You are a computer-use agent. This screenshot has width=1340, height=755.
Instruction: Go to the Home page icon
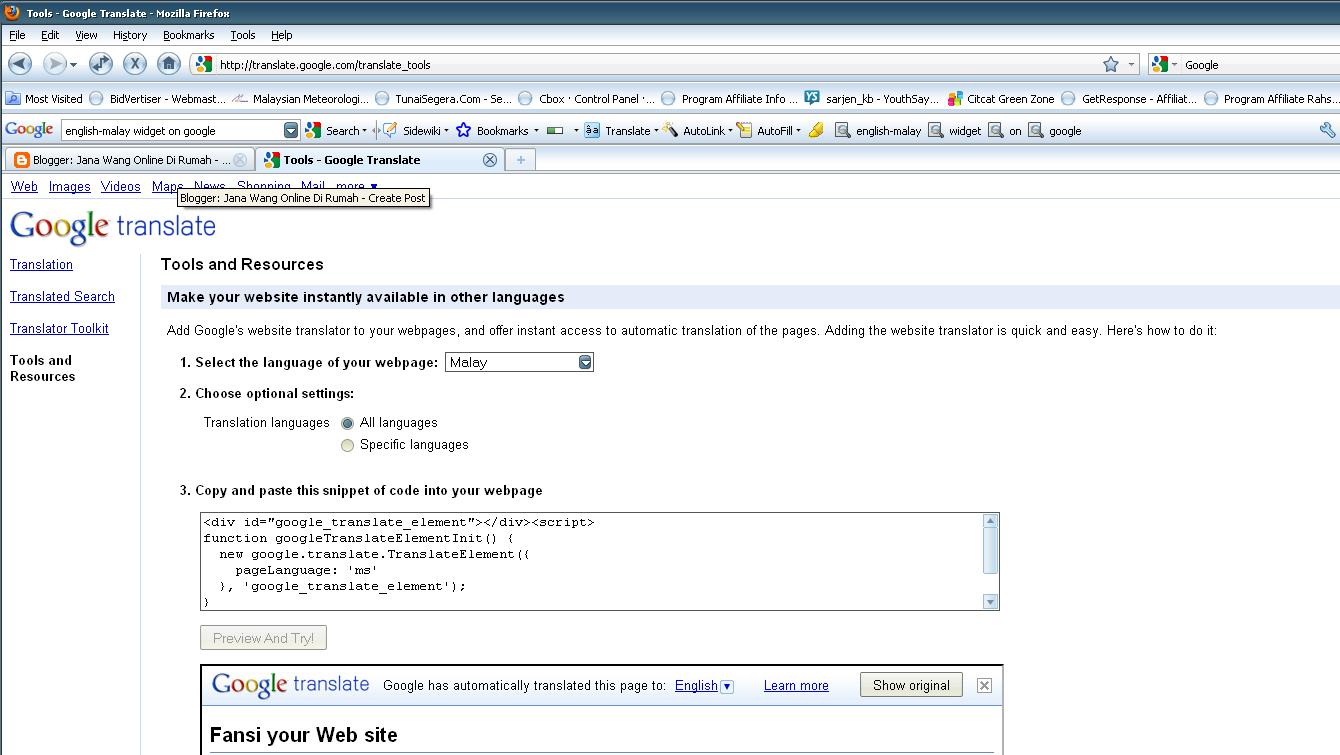pyautogui.click(x=169, y=64)
